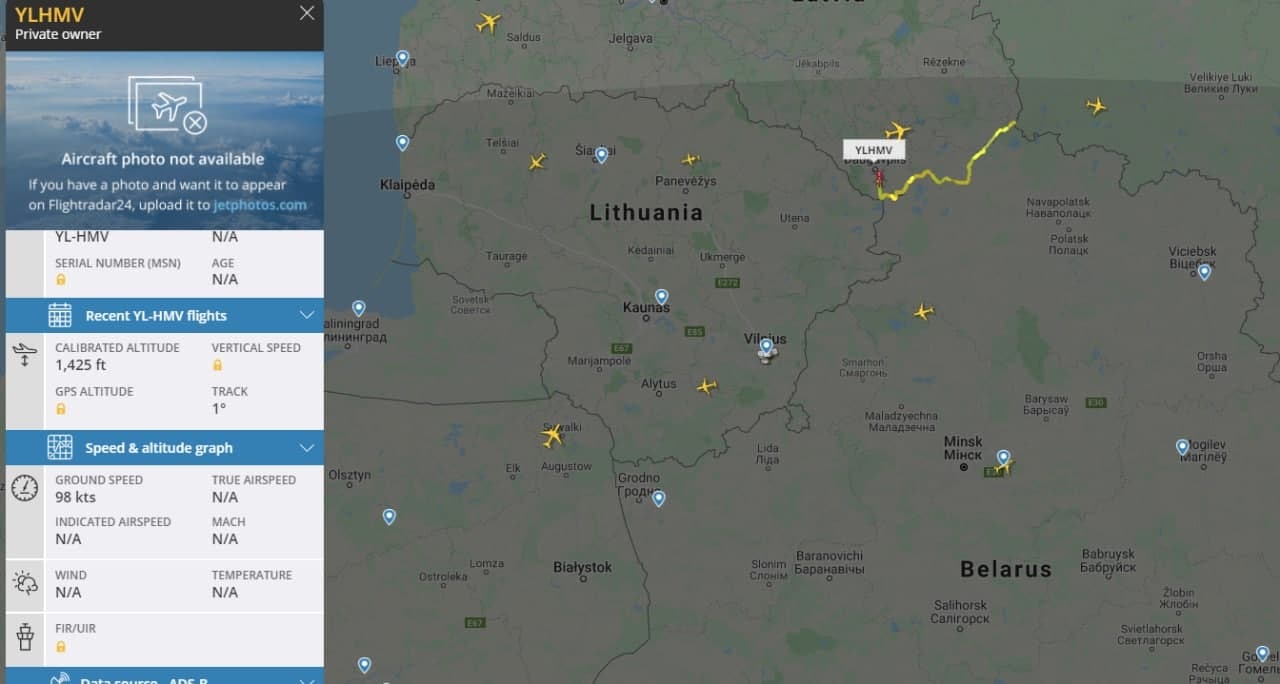Expand the Speed & altitude graph section
Screen dimensions: 1280x684
pos(165,448)
